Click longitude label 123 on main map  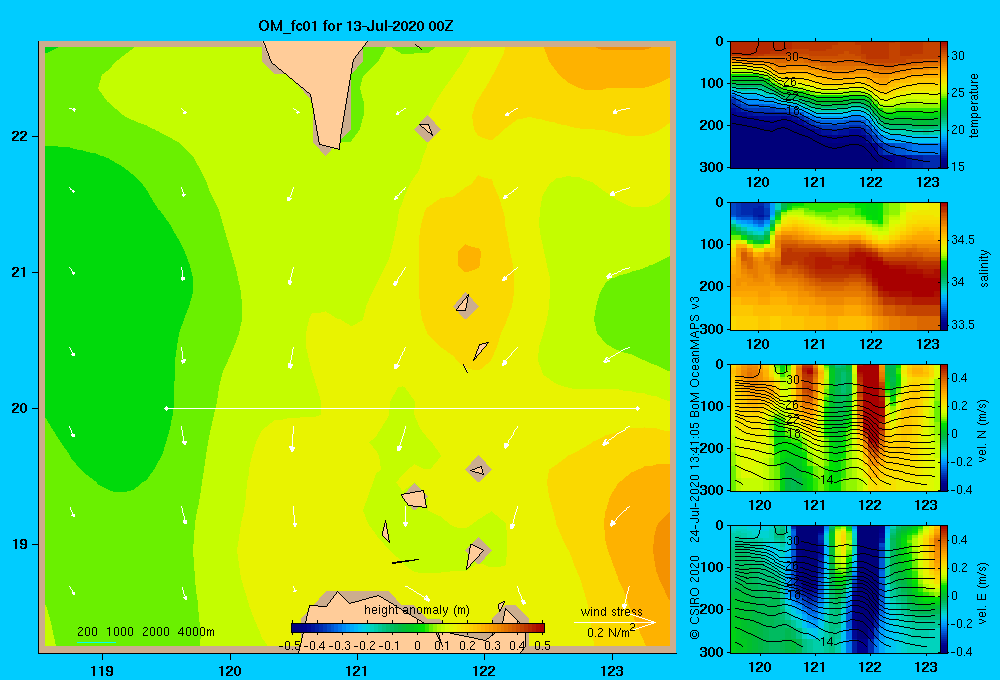coord(612,670)
